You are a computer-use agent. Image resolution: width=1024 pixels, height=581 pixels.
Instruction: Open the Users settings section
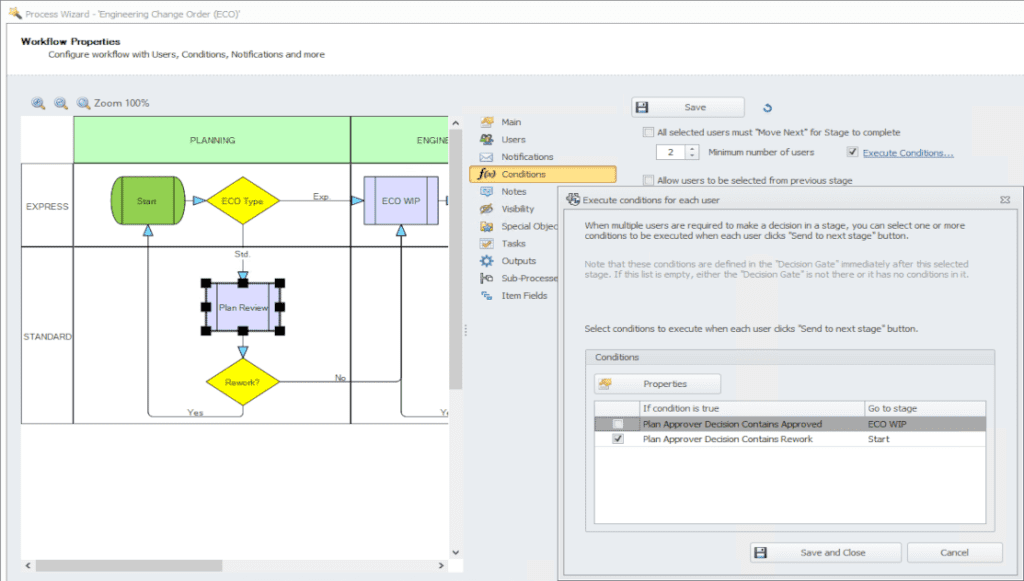513,139
